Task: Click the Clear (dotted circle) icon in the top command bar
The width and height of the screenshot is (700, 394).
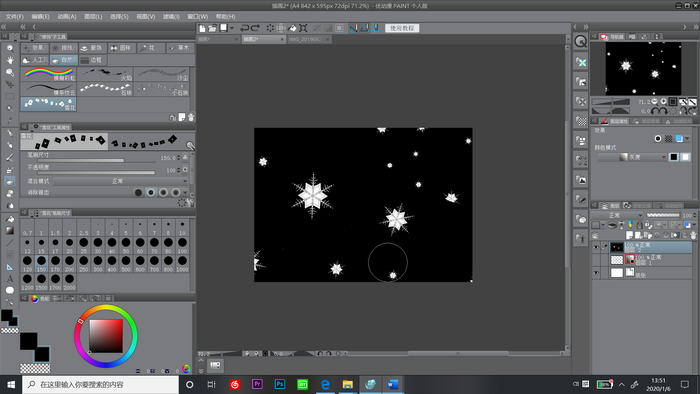Action: click(271, 28)
